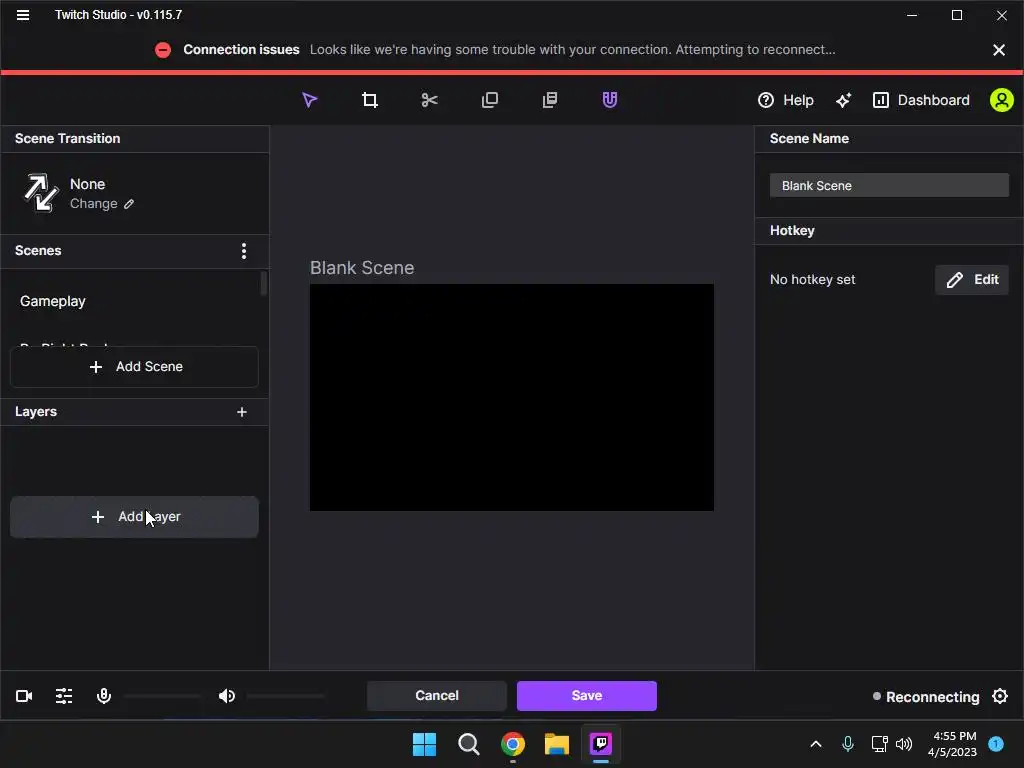This screenshot has height=768, width=1024.
Task: Adjust the speaker volume slider
Action: click(285, 696)
